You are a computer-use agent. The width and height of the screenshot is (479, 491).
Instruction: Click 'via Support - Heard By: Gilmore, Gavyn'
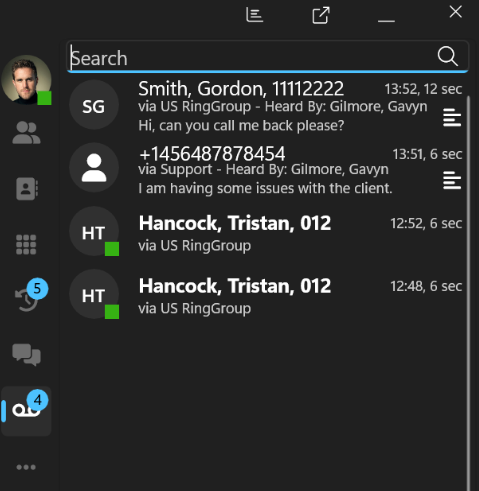[x=263, y=169]
